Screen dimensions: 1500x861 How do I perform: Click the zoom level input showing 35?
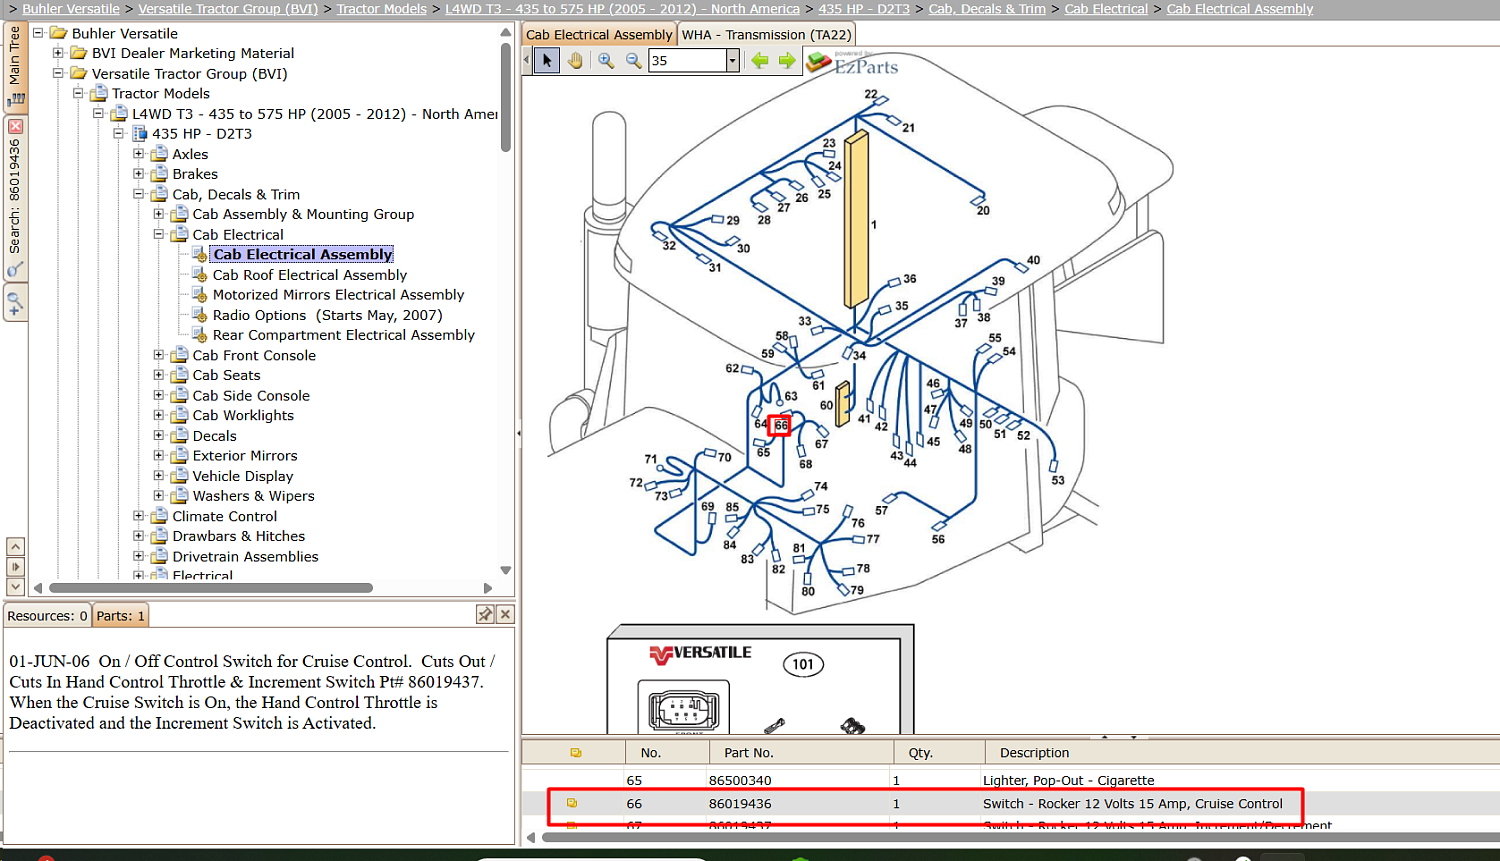[687, 61]
